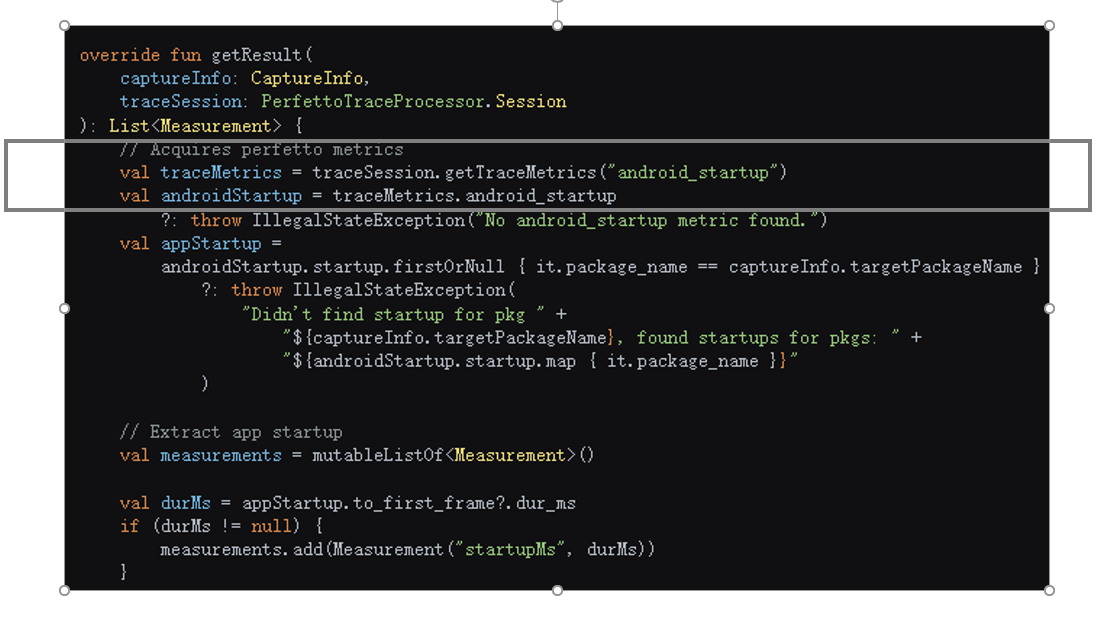Click the bottom-center resize handle

pos(557,590)
